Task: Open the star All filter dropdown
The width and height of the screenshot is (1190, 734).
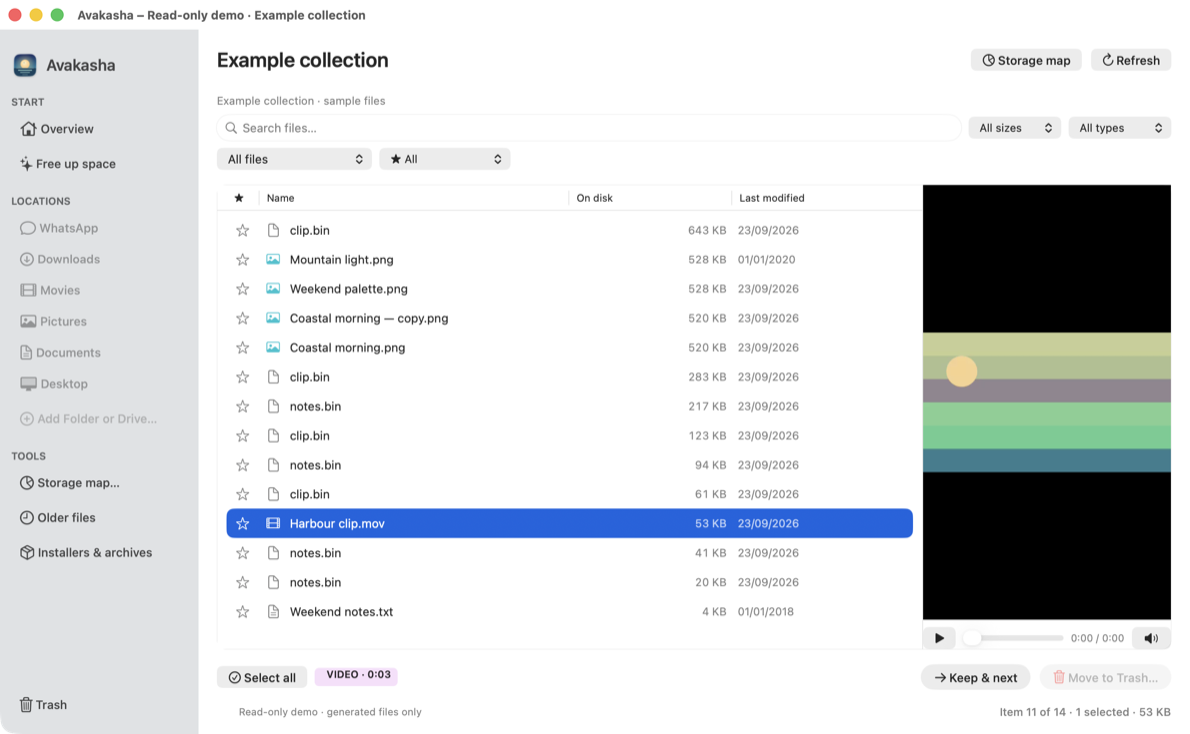Action: pyautogui.click(x=445, y=159)
